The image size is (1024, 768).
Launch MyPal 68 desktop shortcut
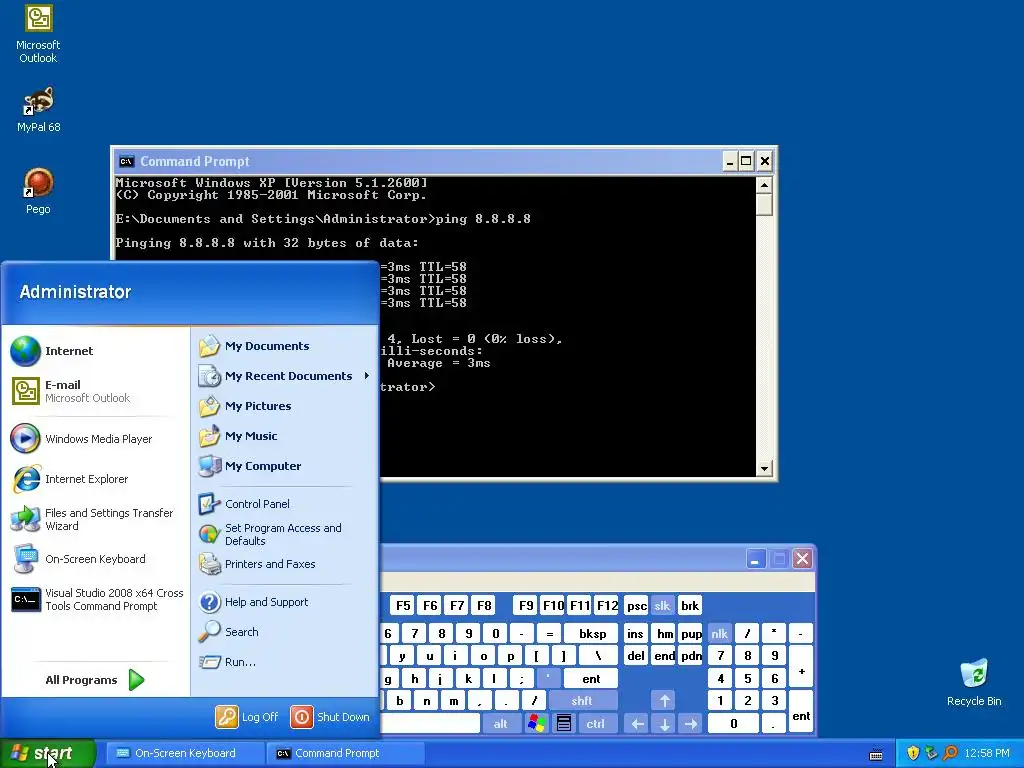(38, 109)
